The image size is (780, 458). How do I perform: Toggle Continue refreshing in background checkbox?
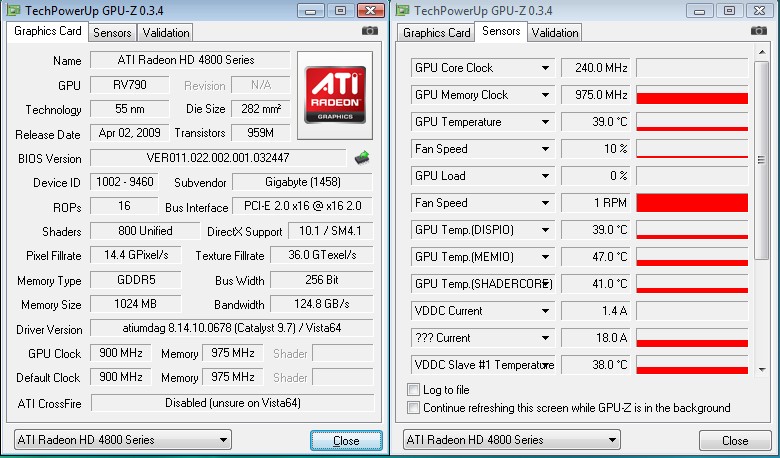click(413, 408)
